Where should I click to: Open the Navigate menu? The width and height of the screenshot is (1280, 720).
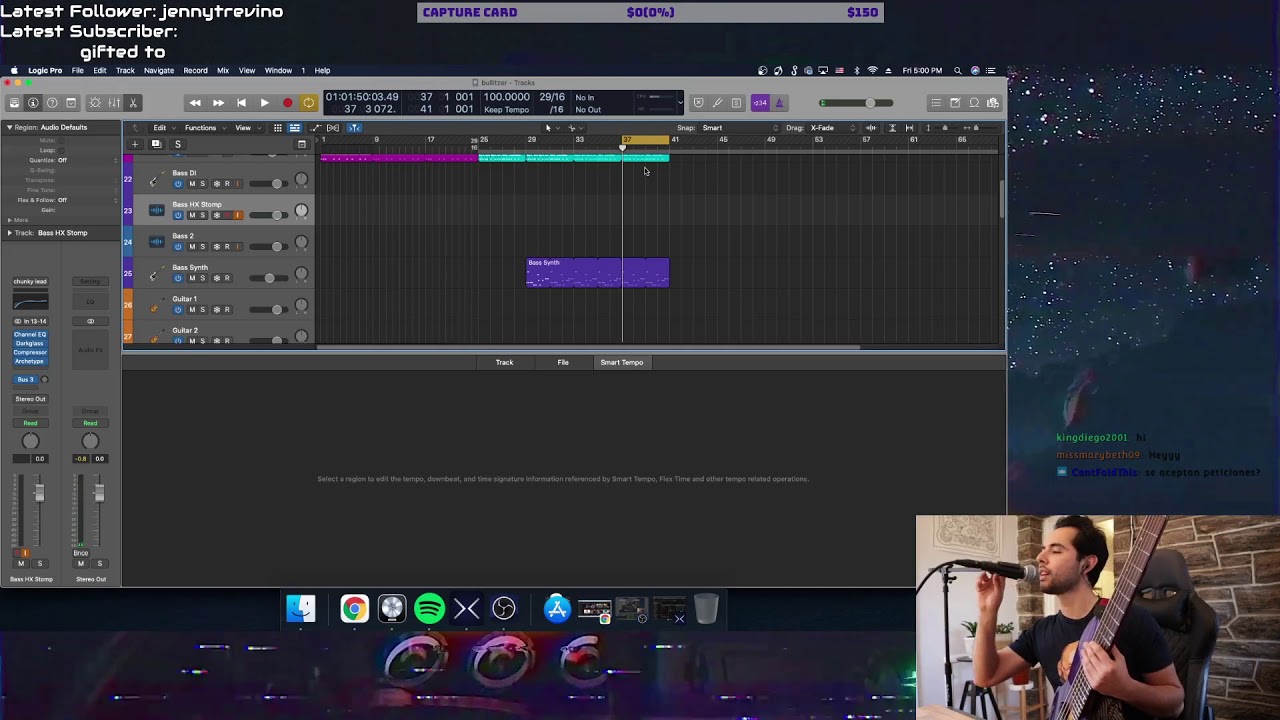tap(158, 70)
